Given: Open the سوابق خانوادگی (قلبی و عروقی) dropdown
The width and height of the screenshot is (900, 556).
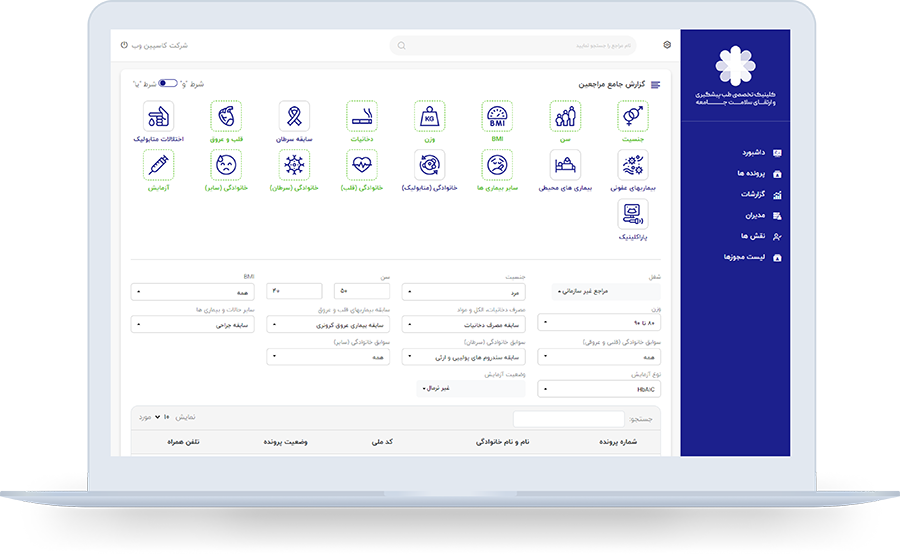Looking at the screenshot, I should click(599, 356).
